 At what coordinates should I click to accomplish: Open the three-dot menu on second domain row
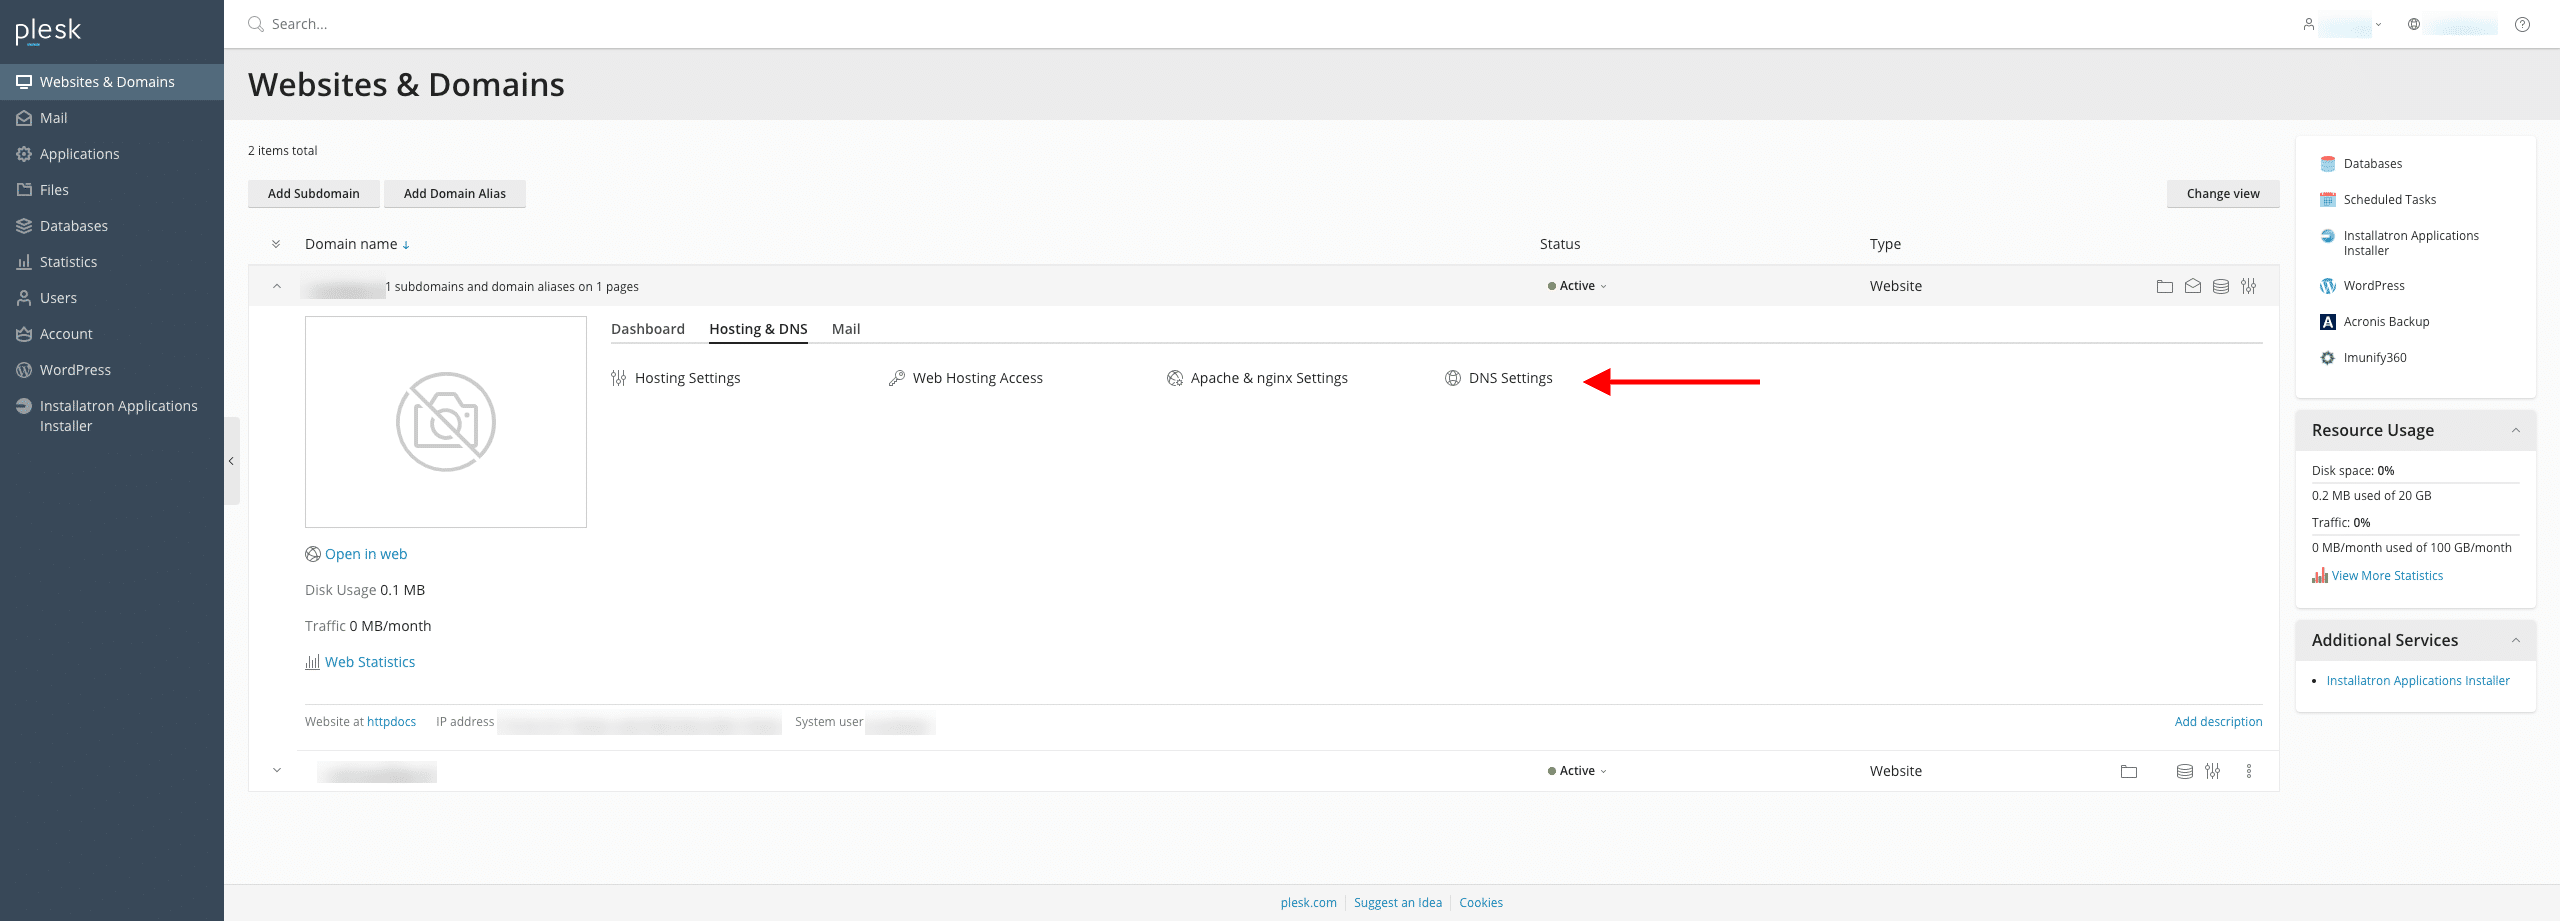coord(2249,771)
